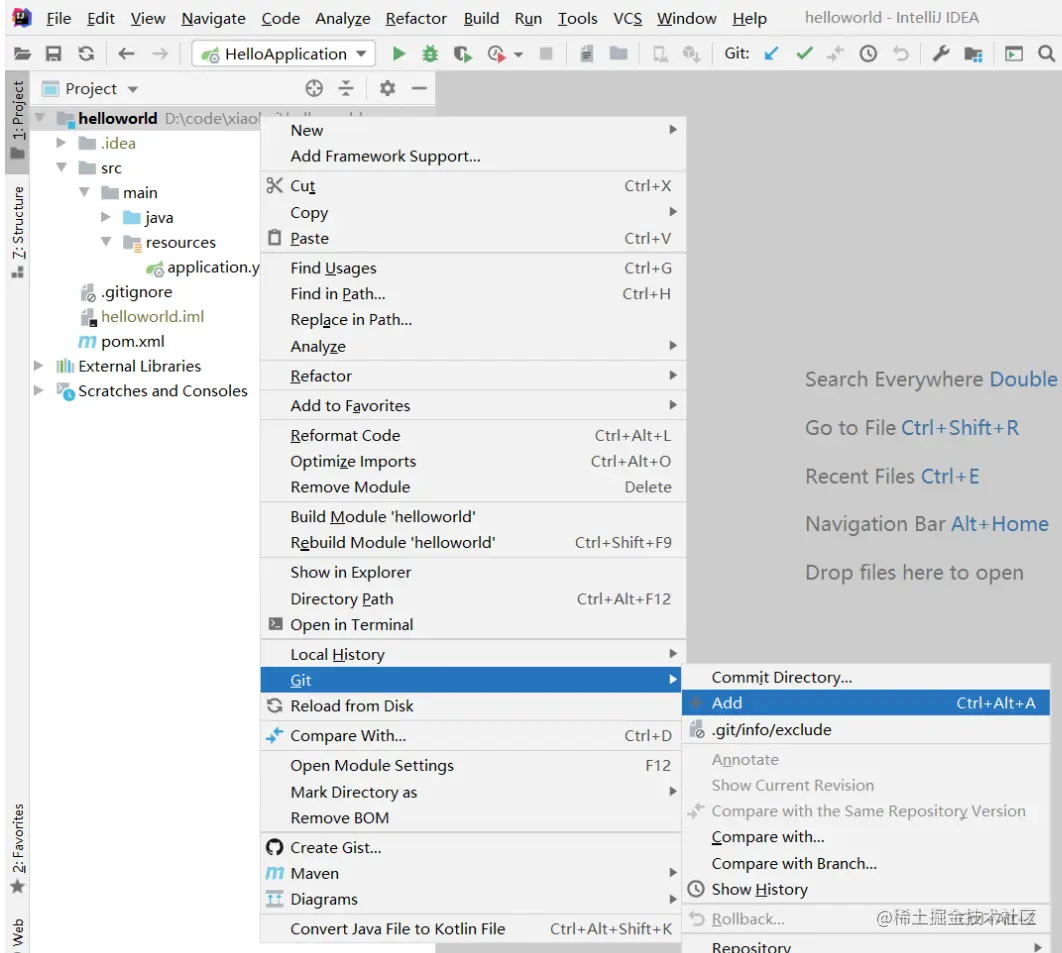Open the Project view selector dropdown
This screenshot has height=953, width=1062.
tap(91, 89)
